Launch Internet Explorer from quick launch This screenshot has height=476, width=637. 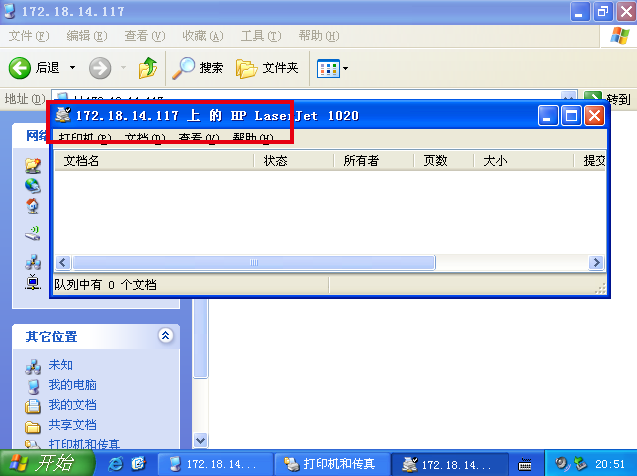pyautogui.click(x=115, y=463)
